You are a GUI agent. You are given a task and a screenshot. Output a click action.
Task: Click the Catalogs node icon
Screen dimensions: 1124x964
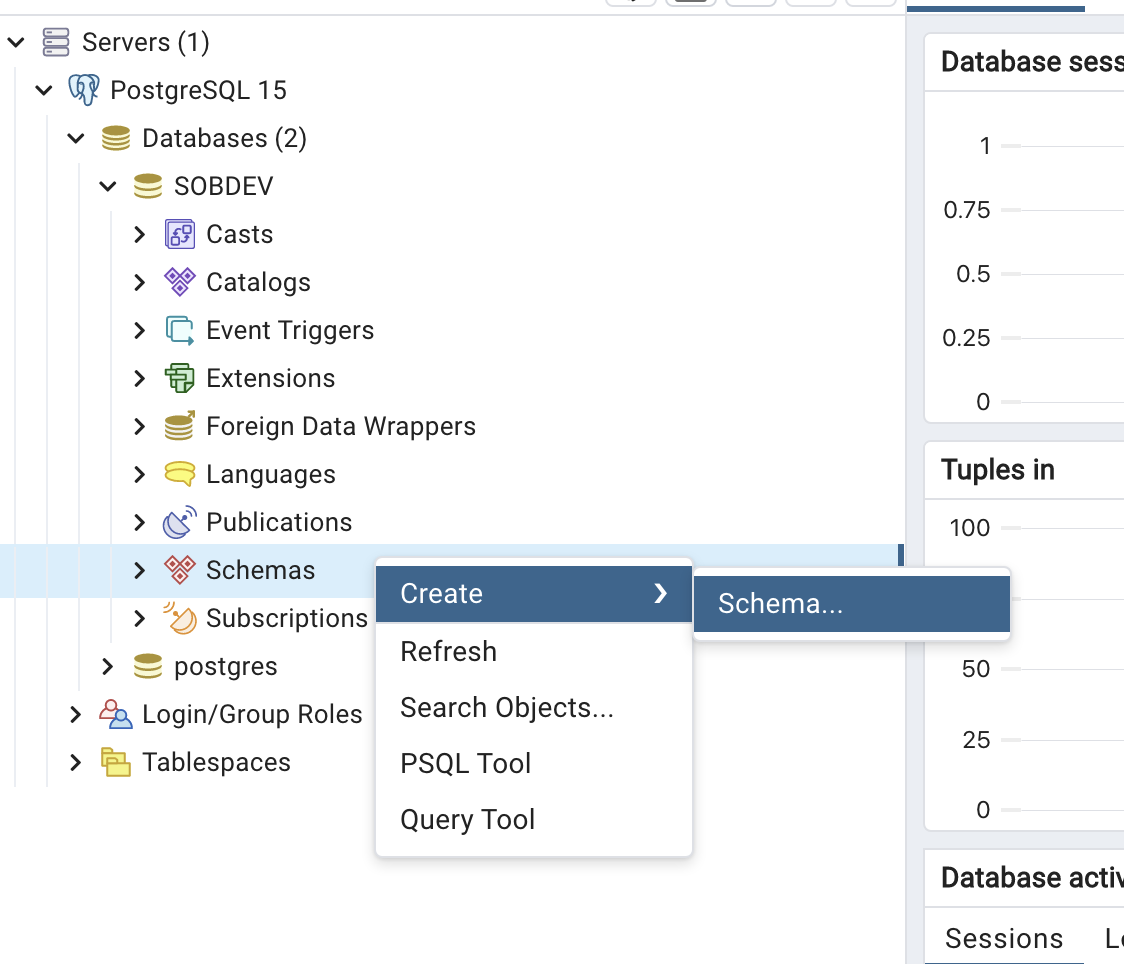coord(179,282)
